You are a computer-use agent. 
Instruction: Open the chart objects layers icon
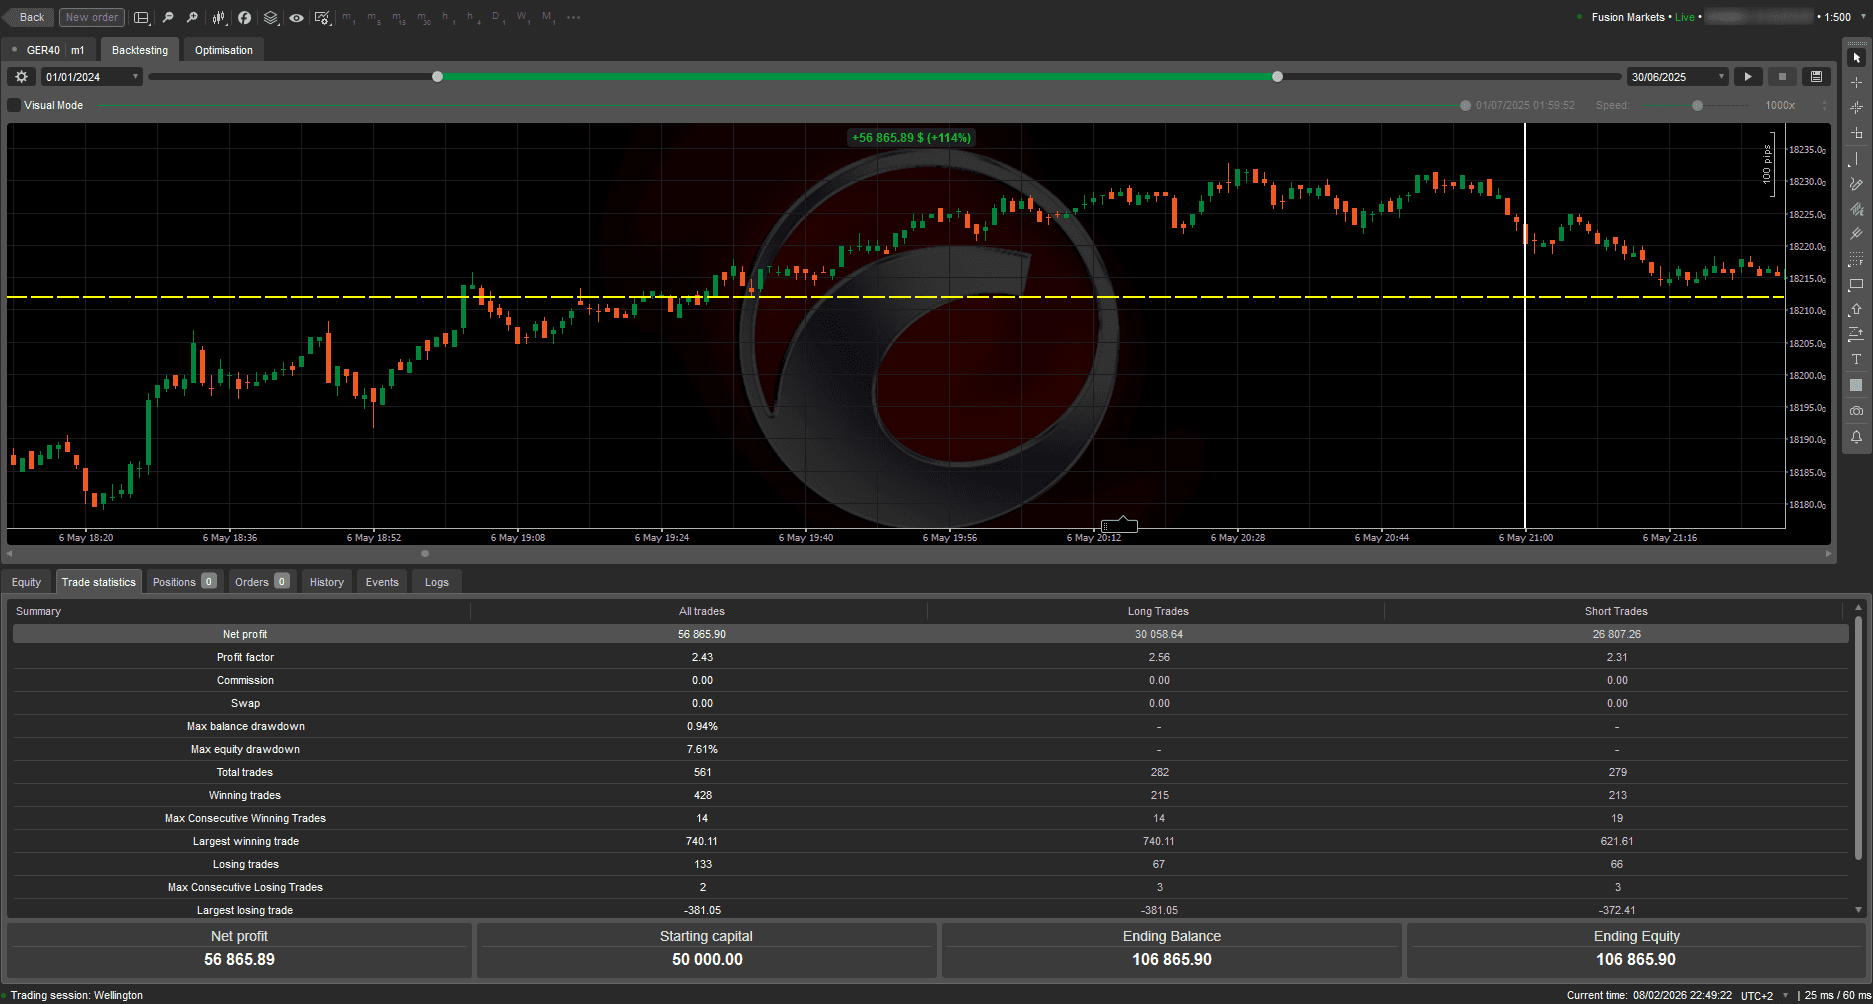[x=270, y=17]
